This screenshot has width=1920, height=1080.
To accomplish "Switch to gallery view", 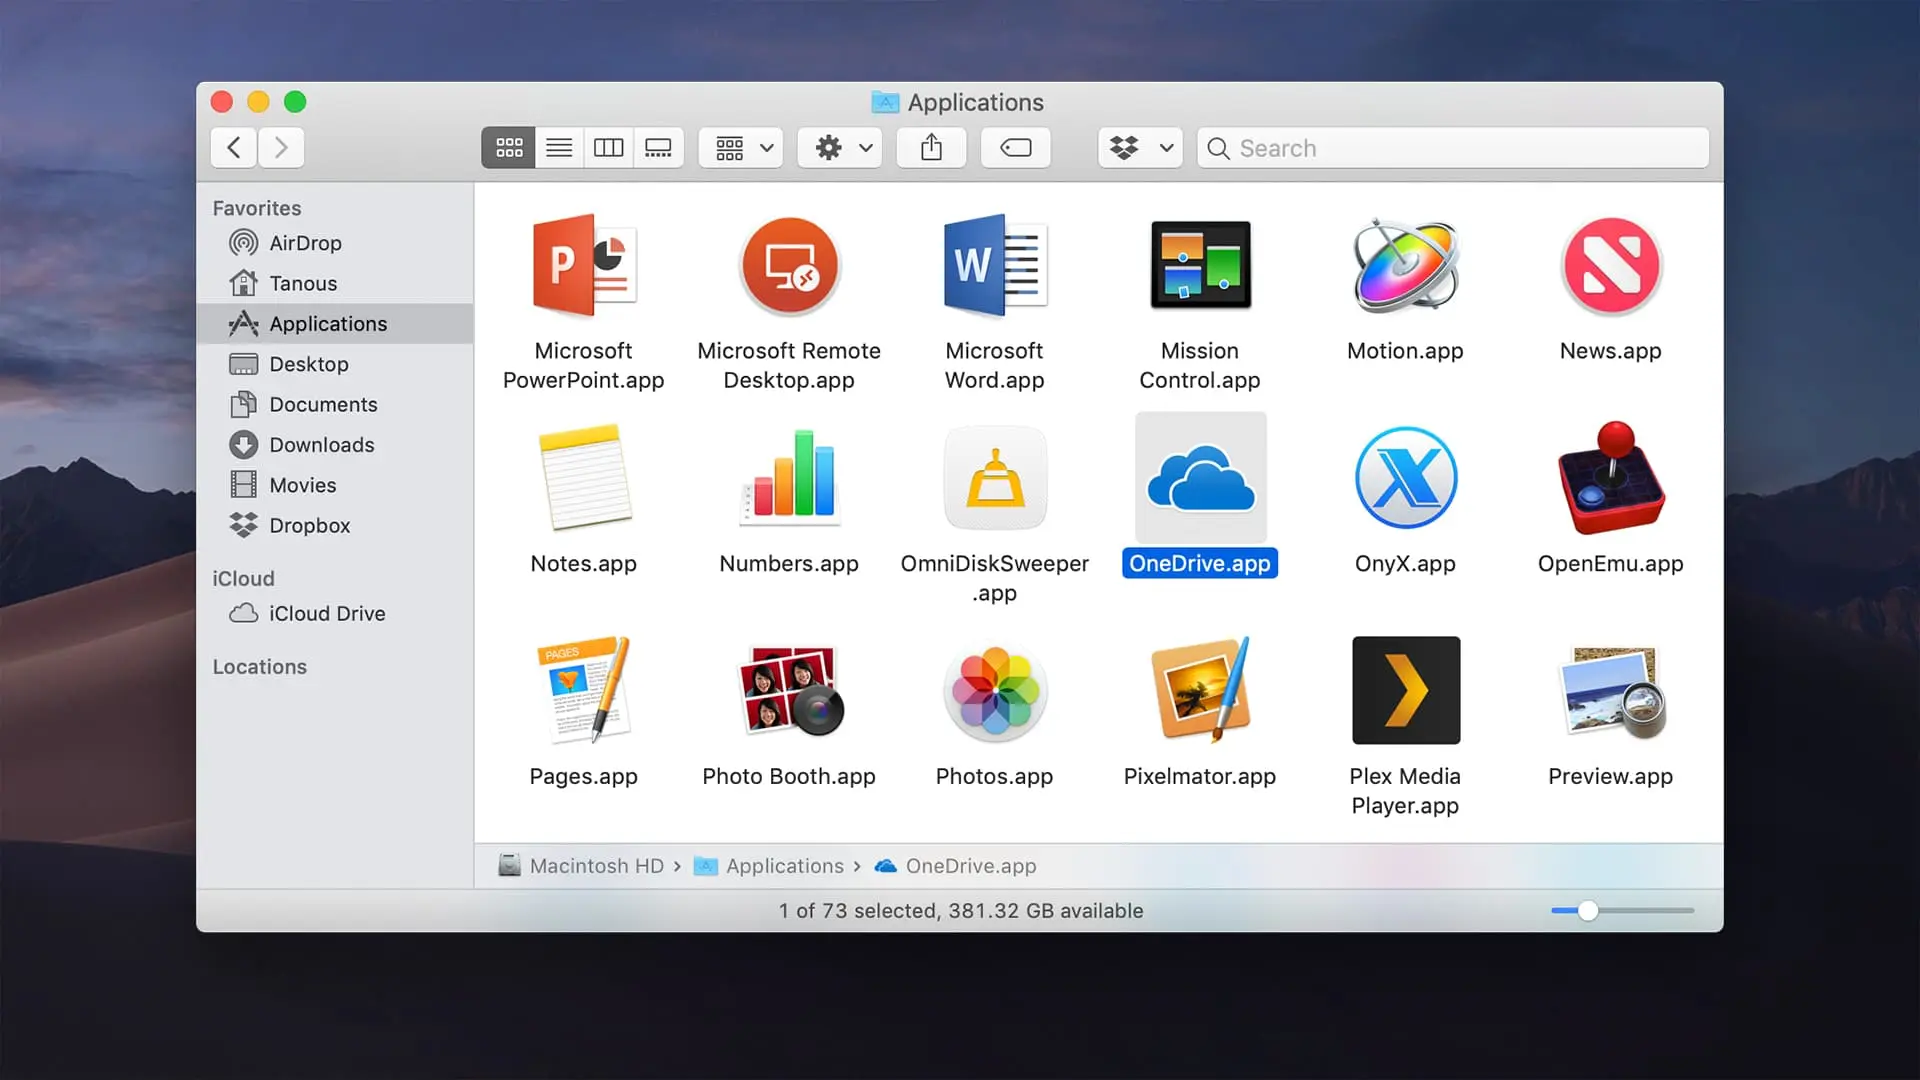I will tap(658, 148).
